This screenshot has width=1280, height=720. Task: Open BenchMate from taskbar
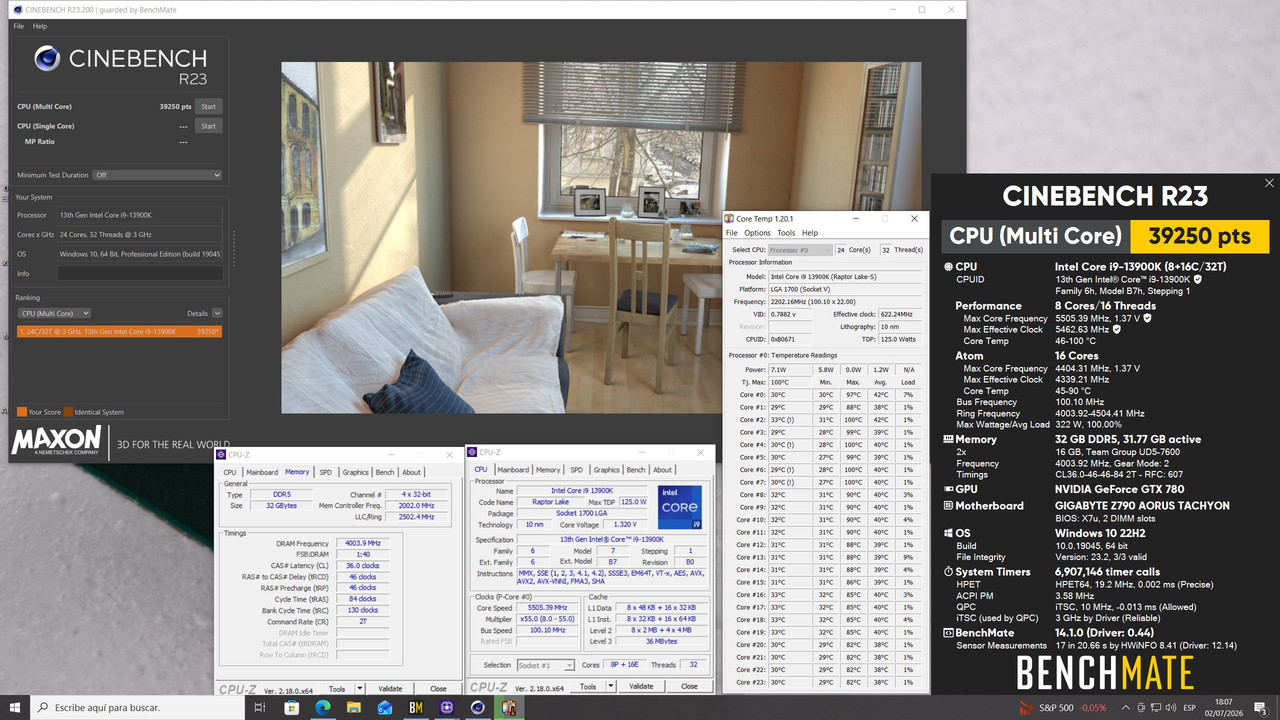(415, 707)
